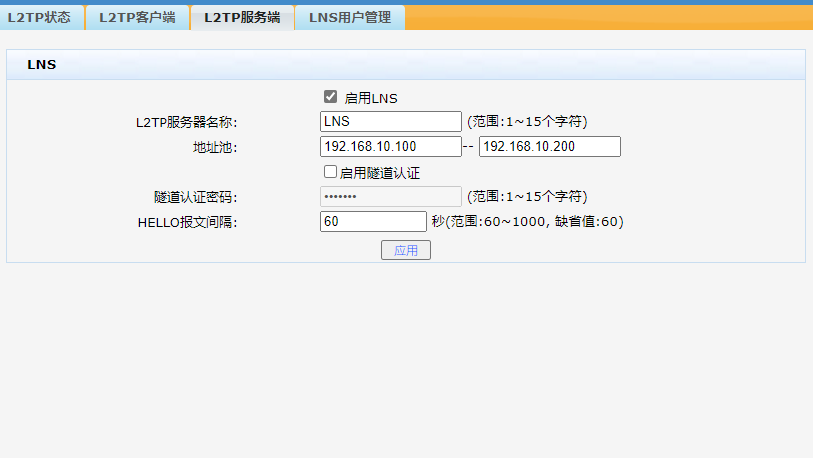The width and height of the screenshot is (813, 458).
Task: Click the 隧道认证密码 password field
Action: (390, 197)
